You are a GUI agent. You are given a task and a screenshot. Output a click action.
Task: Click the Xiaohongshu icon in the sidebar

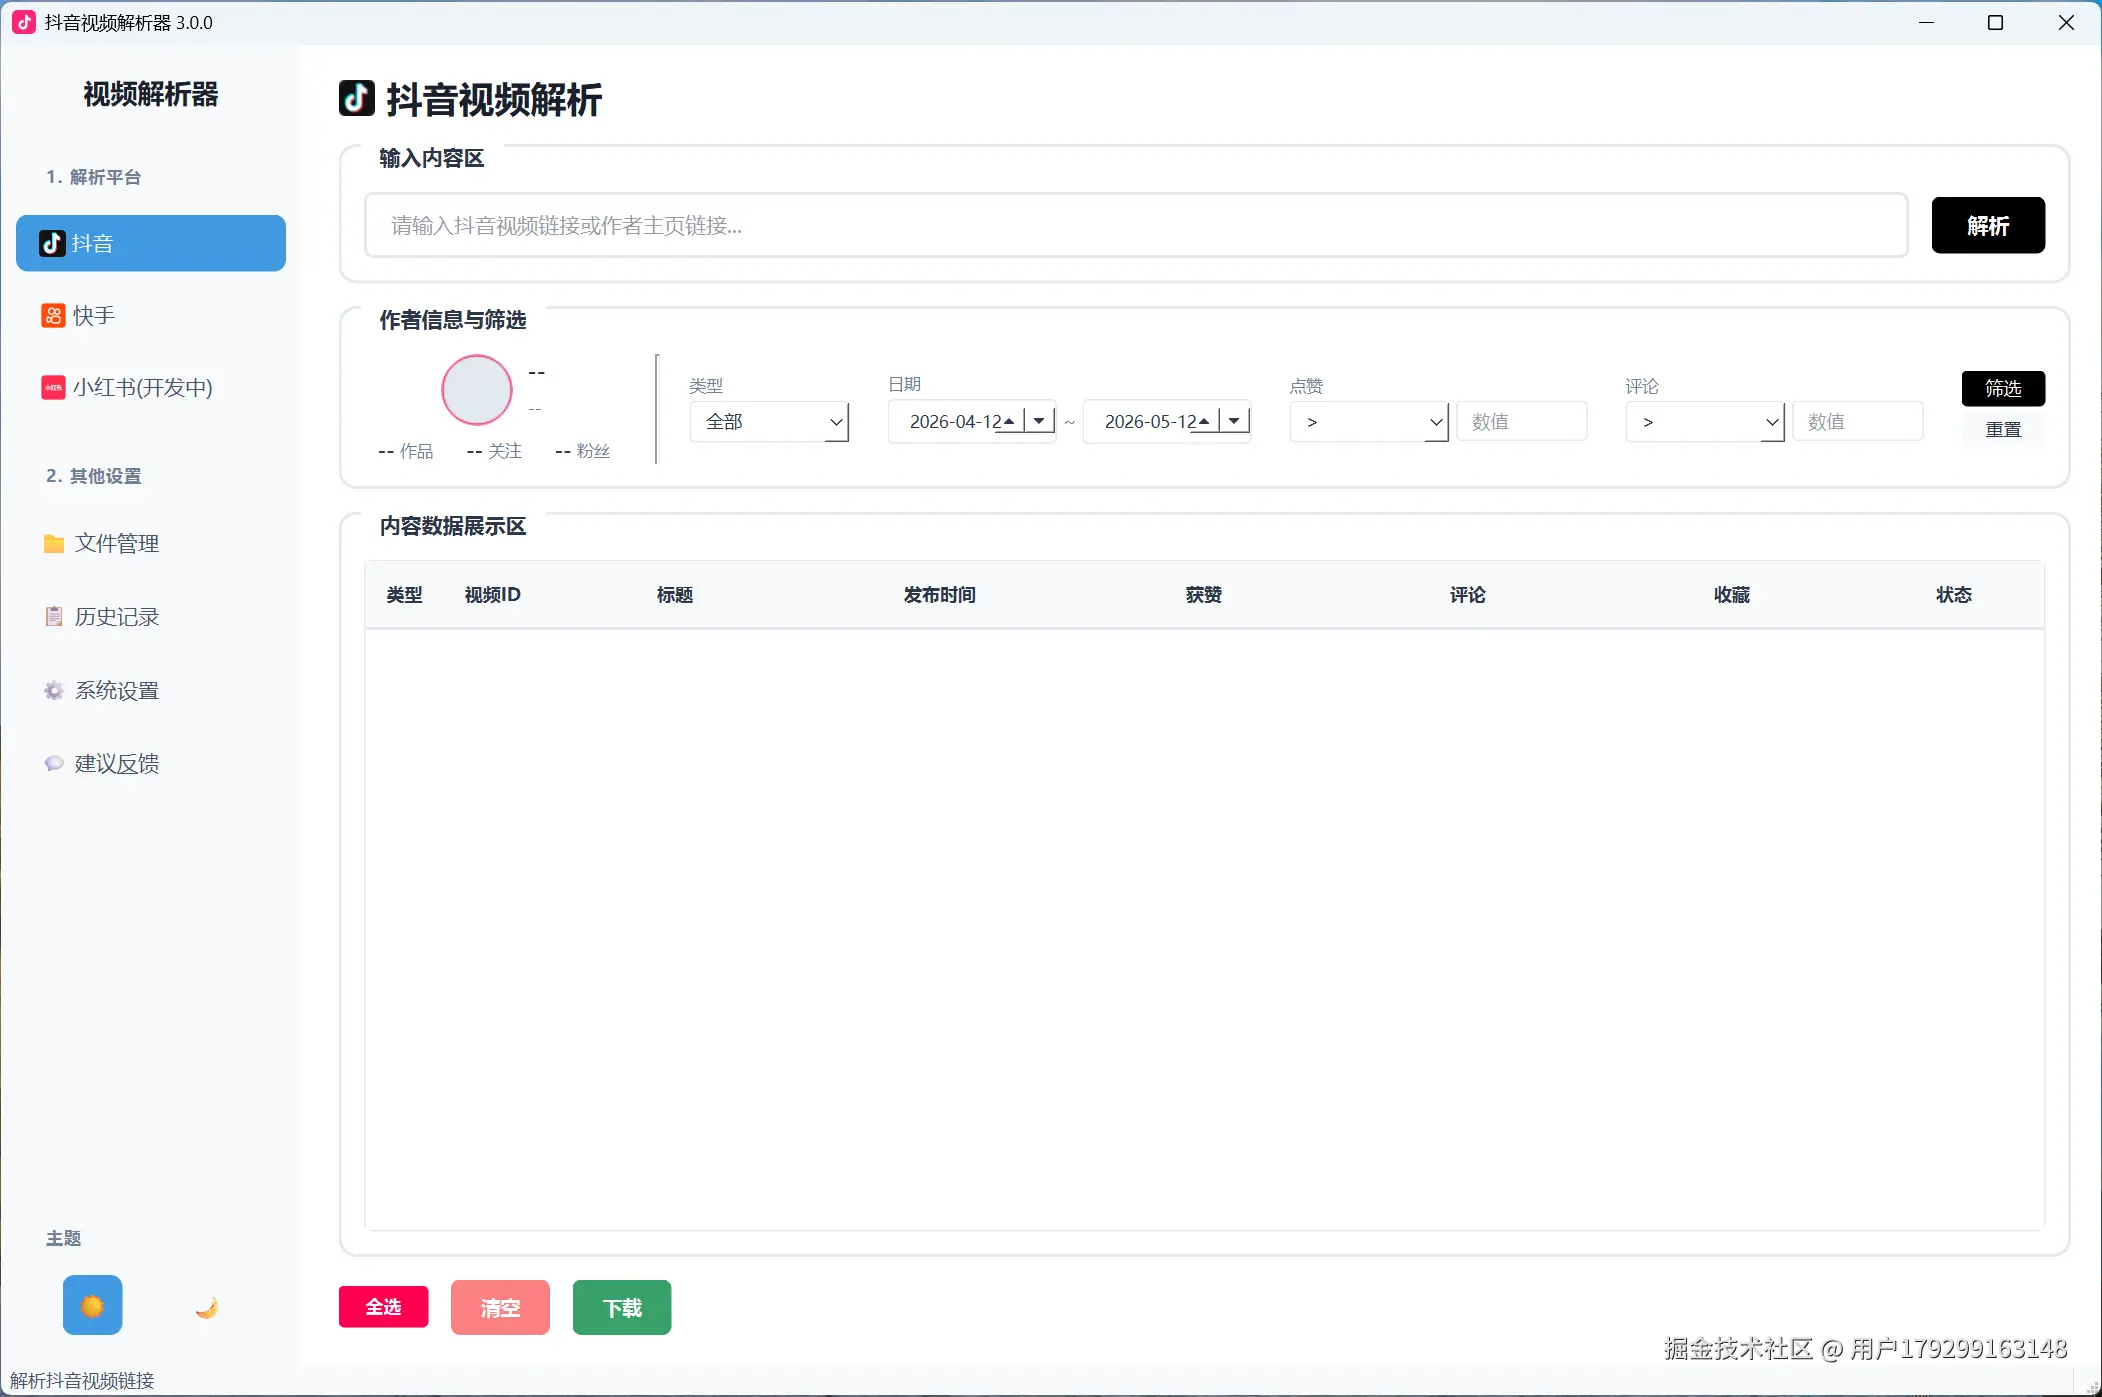[53, 387]
